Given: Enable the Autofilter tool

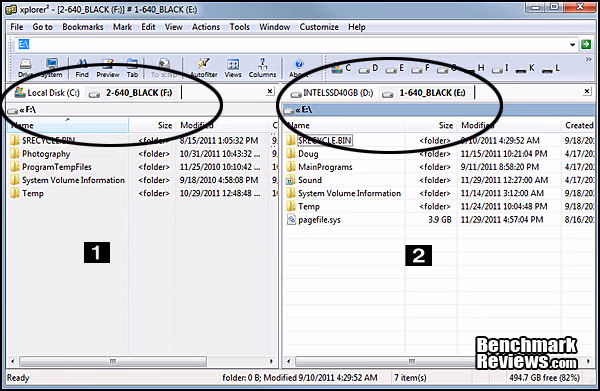Looking at the screenshot, I should pyautogui.click(x=204, y=68).
